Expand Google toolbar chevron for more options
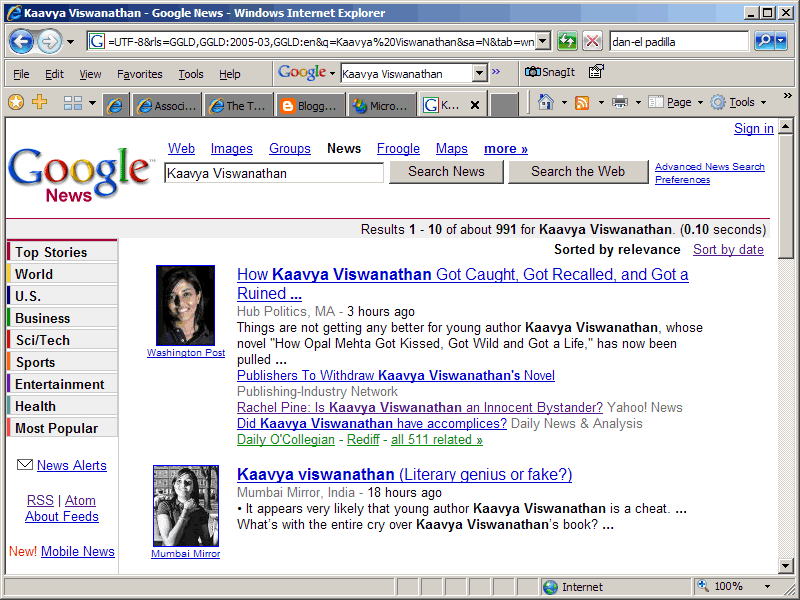The image size is (800, 600). [495, 72]
